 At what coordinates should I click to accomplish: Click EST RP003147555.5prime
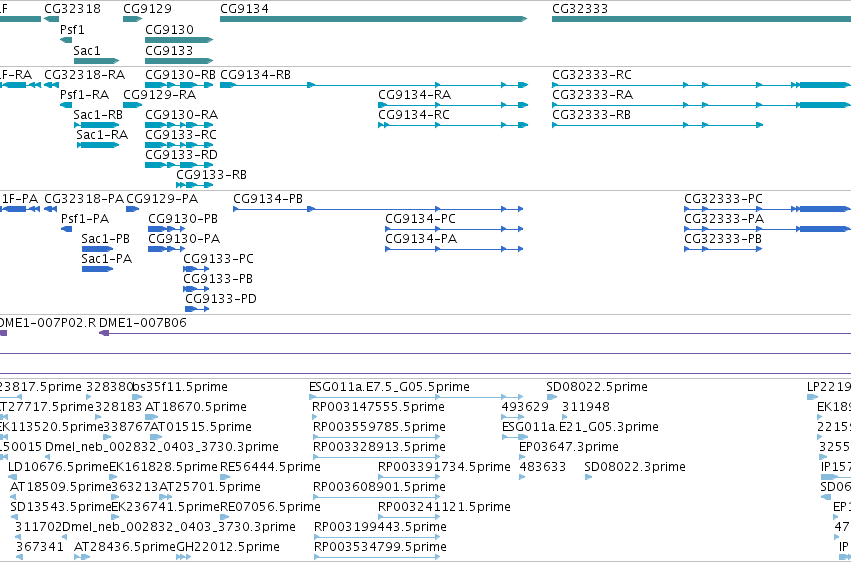coord(315,417)
